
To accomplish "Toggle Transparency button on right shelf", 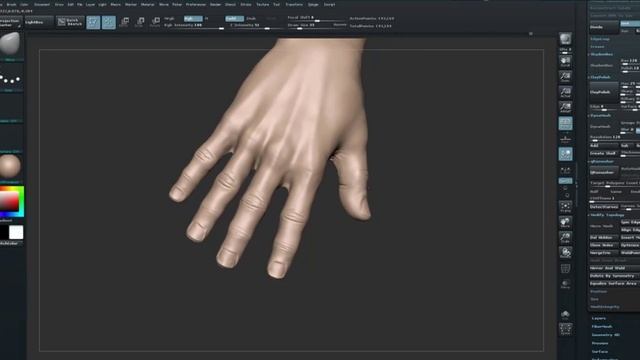I will pyautogui.click(x=565, y=284).
